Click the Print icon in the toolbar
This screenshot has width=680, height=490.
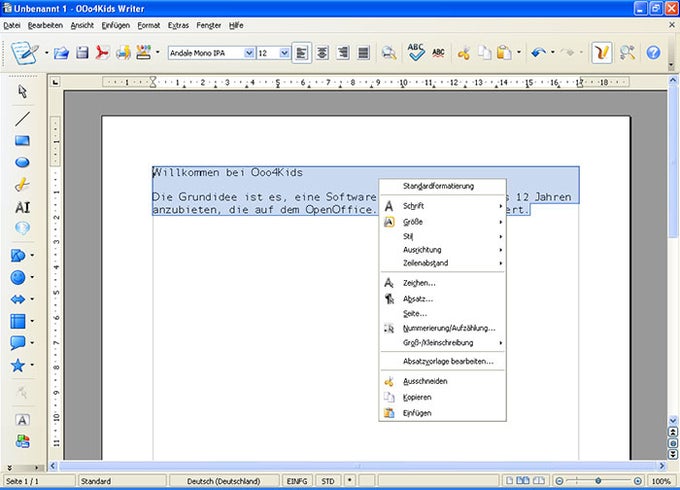coord(123,53)
